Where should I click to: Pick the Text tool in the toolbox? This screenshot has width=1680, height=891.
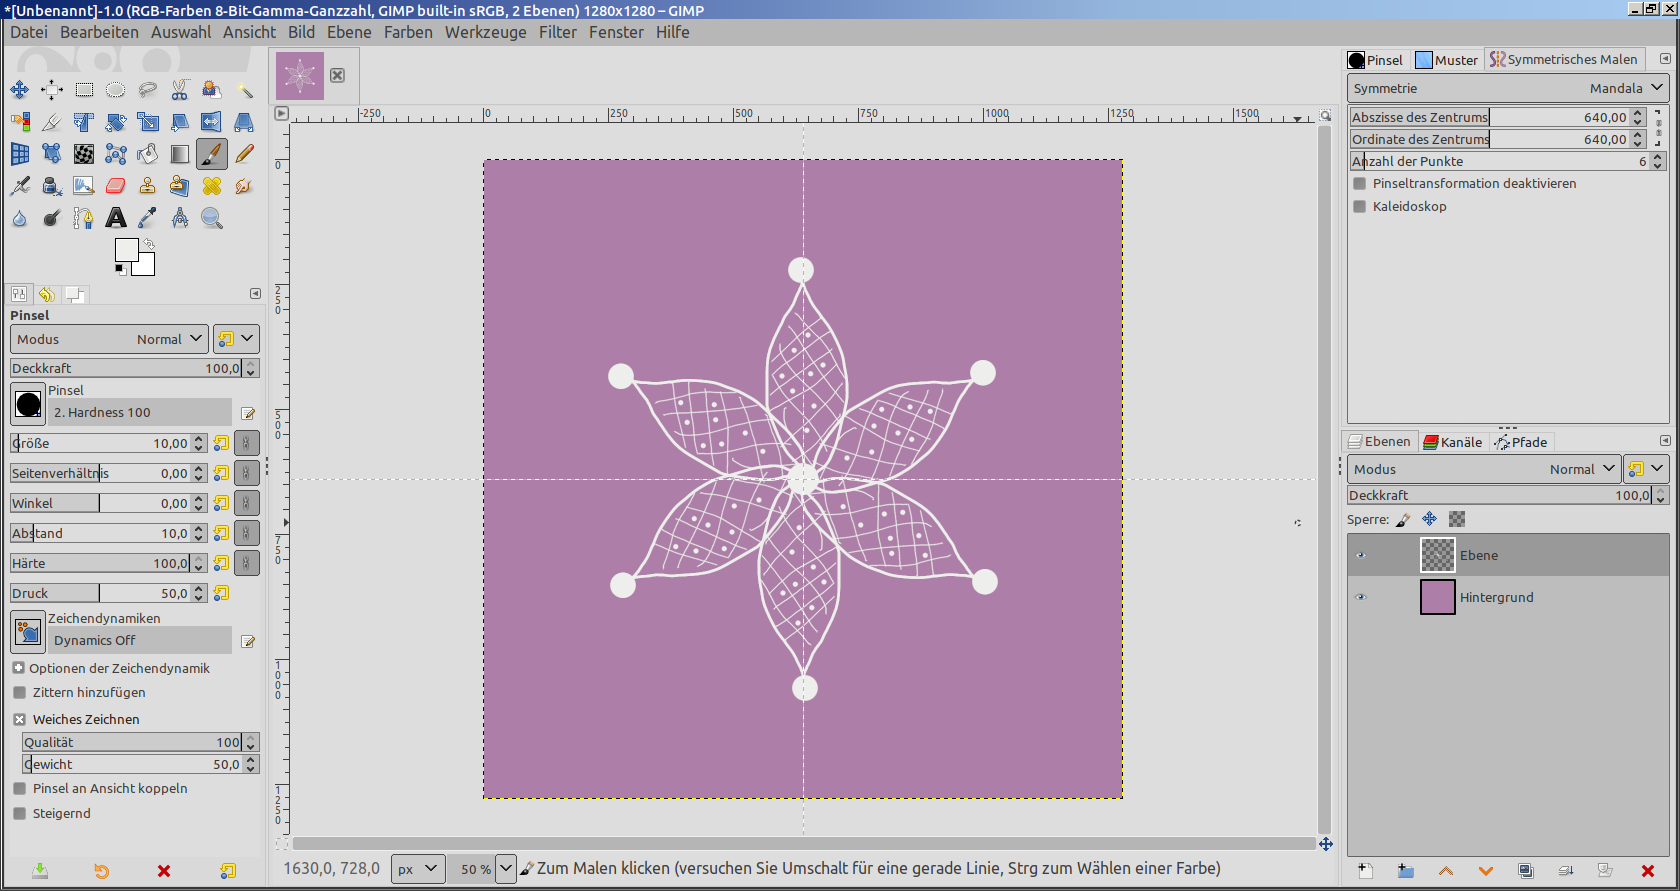116,218
